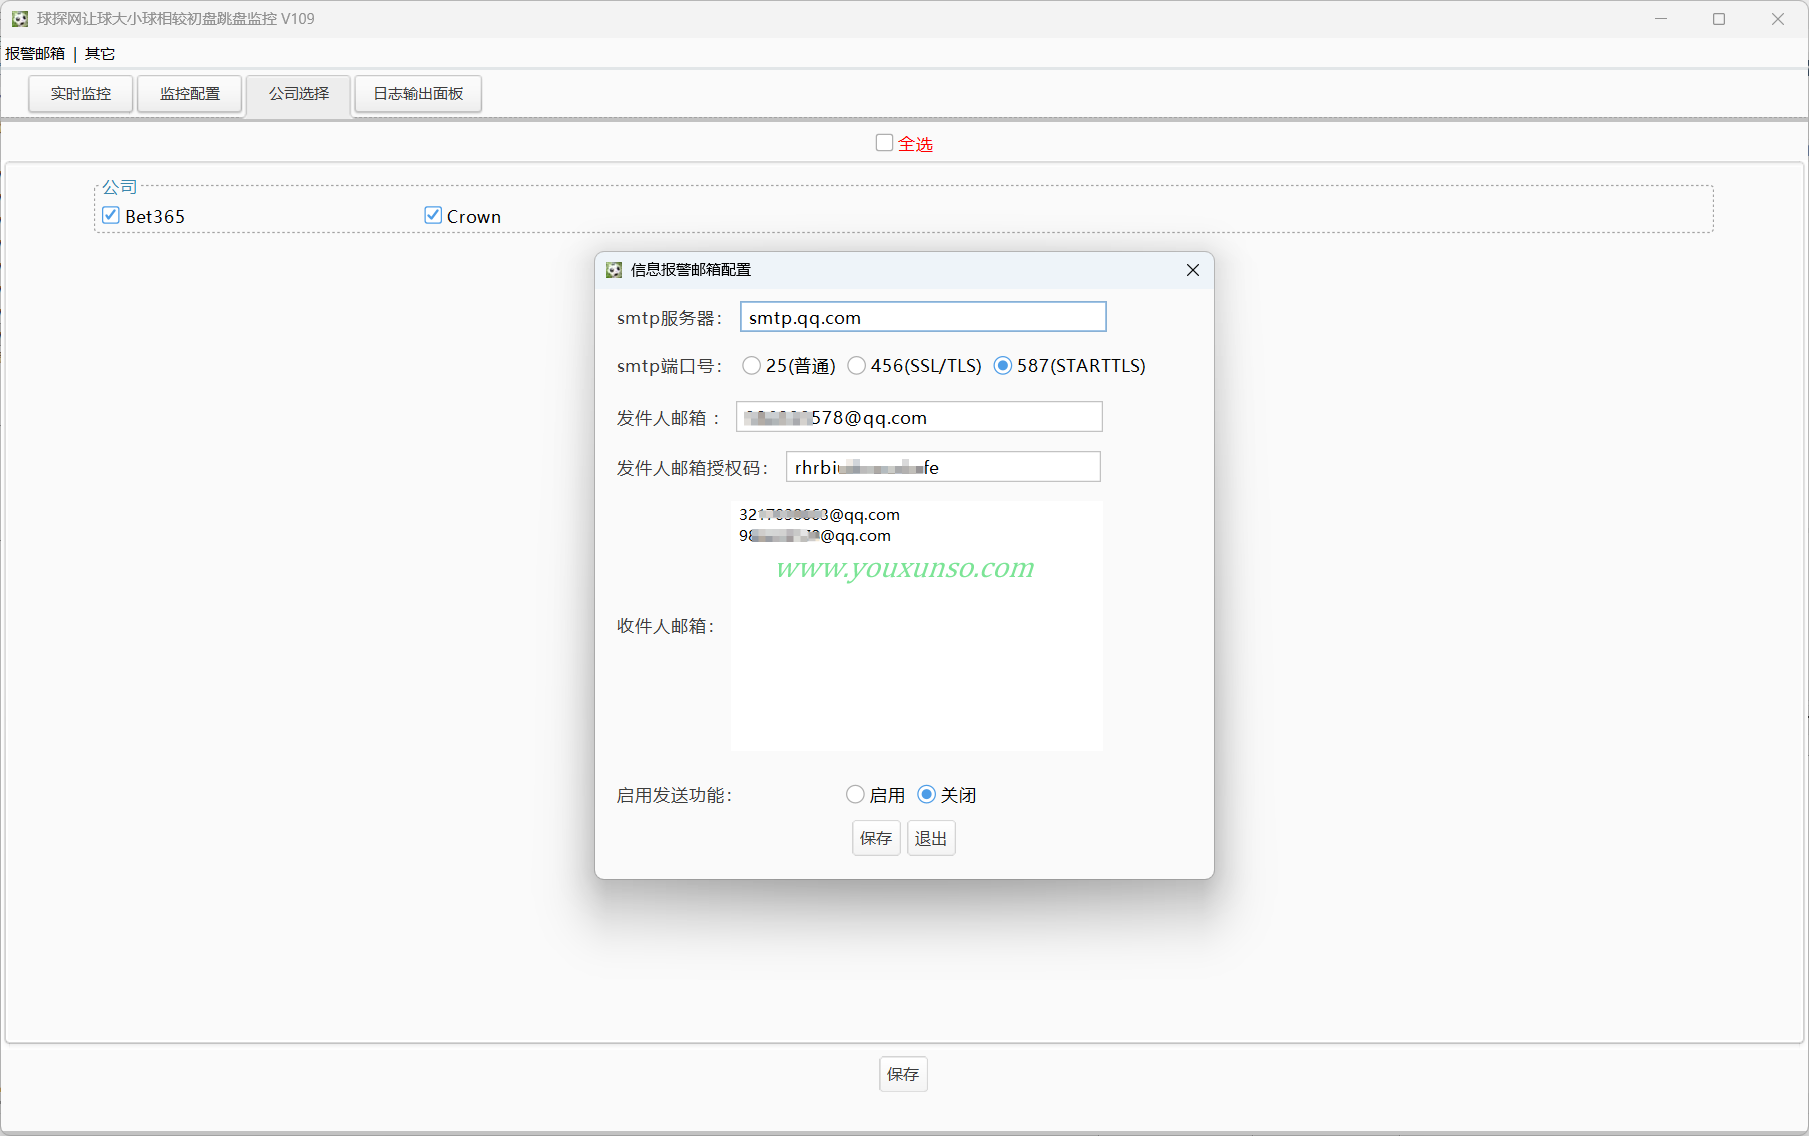The width and height of the screenshot is (1809, 1136).
Task: Click the bottom 保存 button of main window
Action: click(x=903, y=1074)
